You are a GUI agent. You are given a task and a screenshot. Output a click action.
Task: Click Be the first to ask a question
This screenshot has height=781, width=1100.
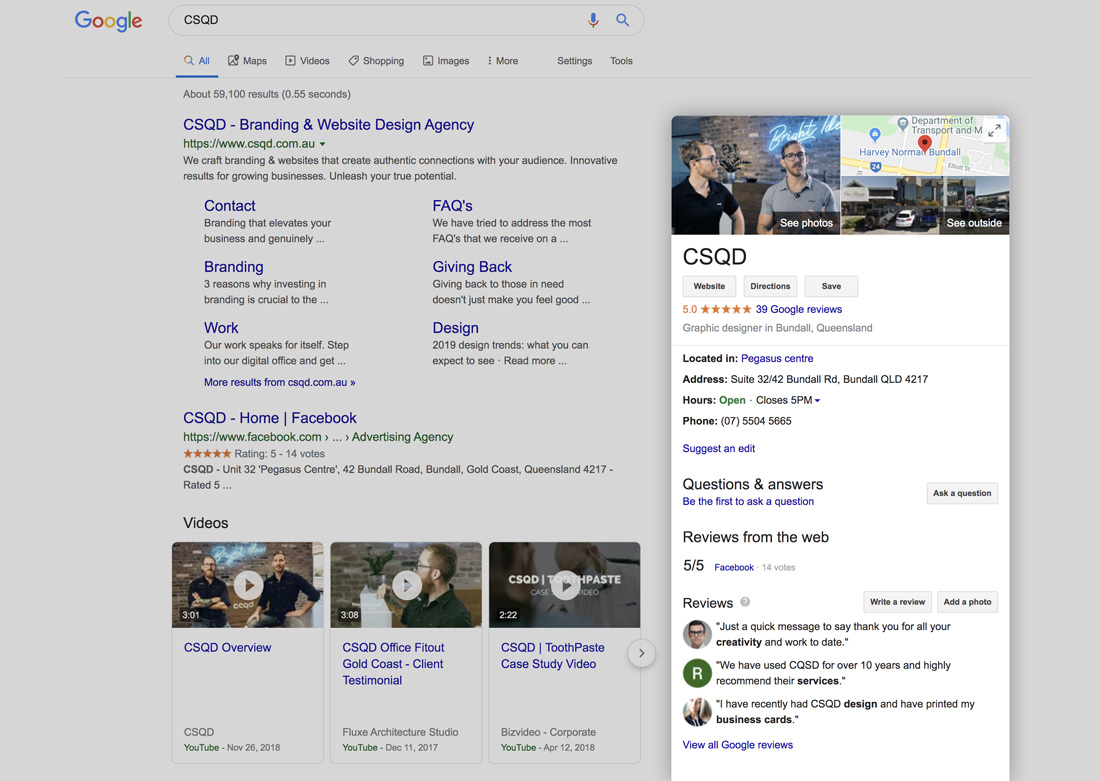[749, 502]
